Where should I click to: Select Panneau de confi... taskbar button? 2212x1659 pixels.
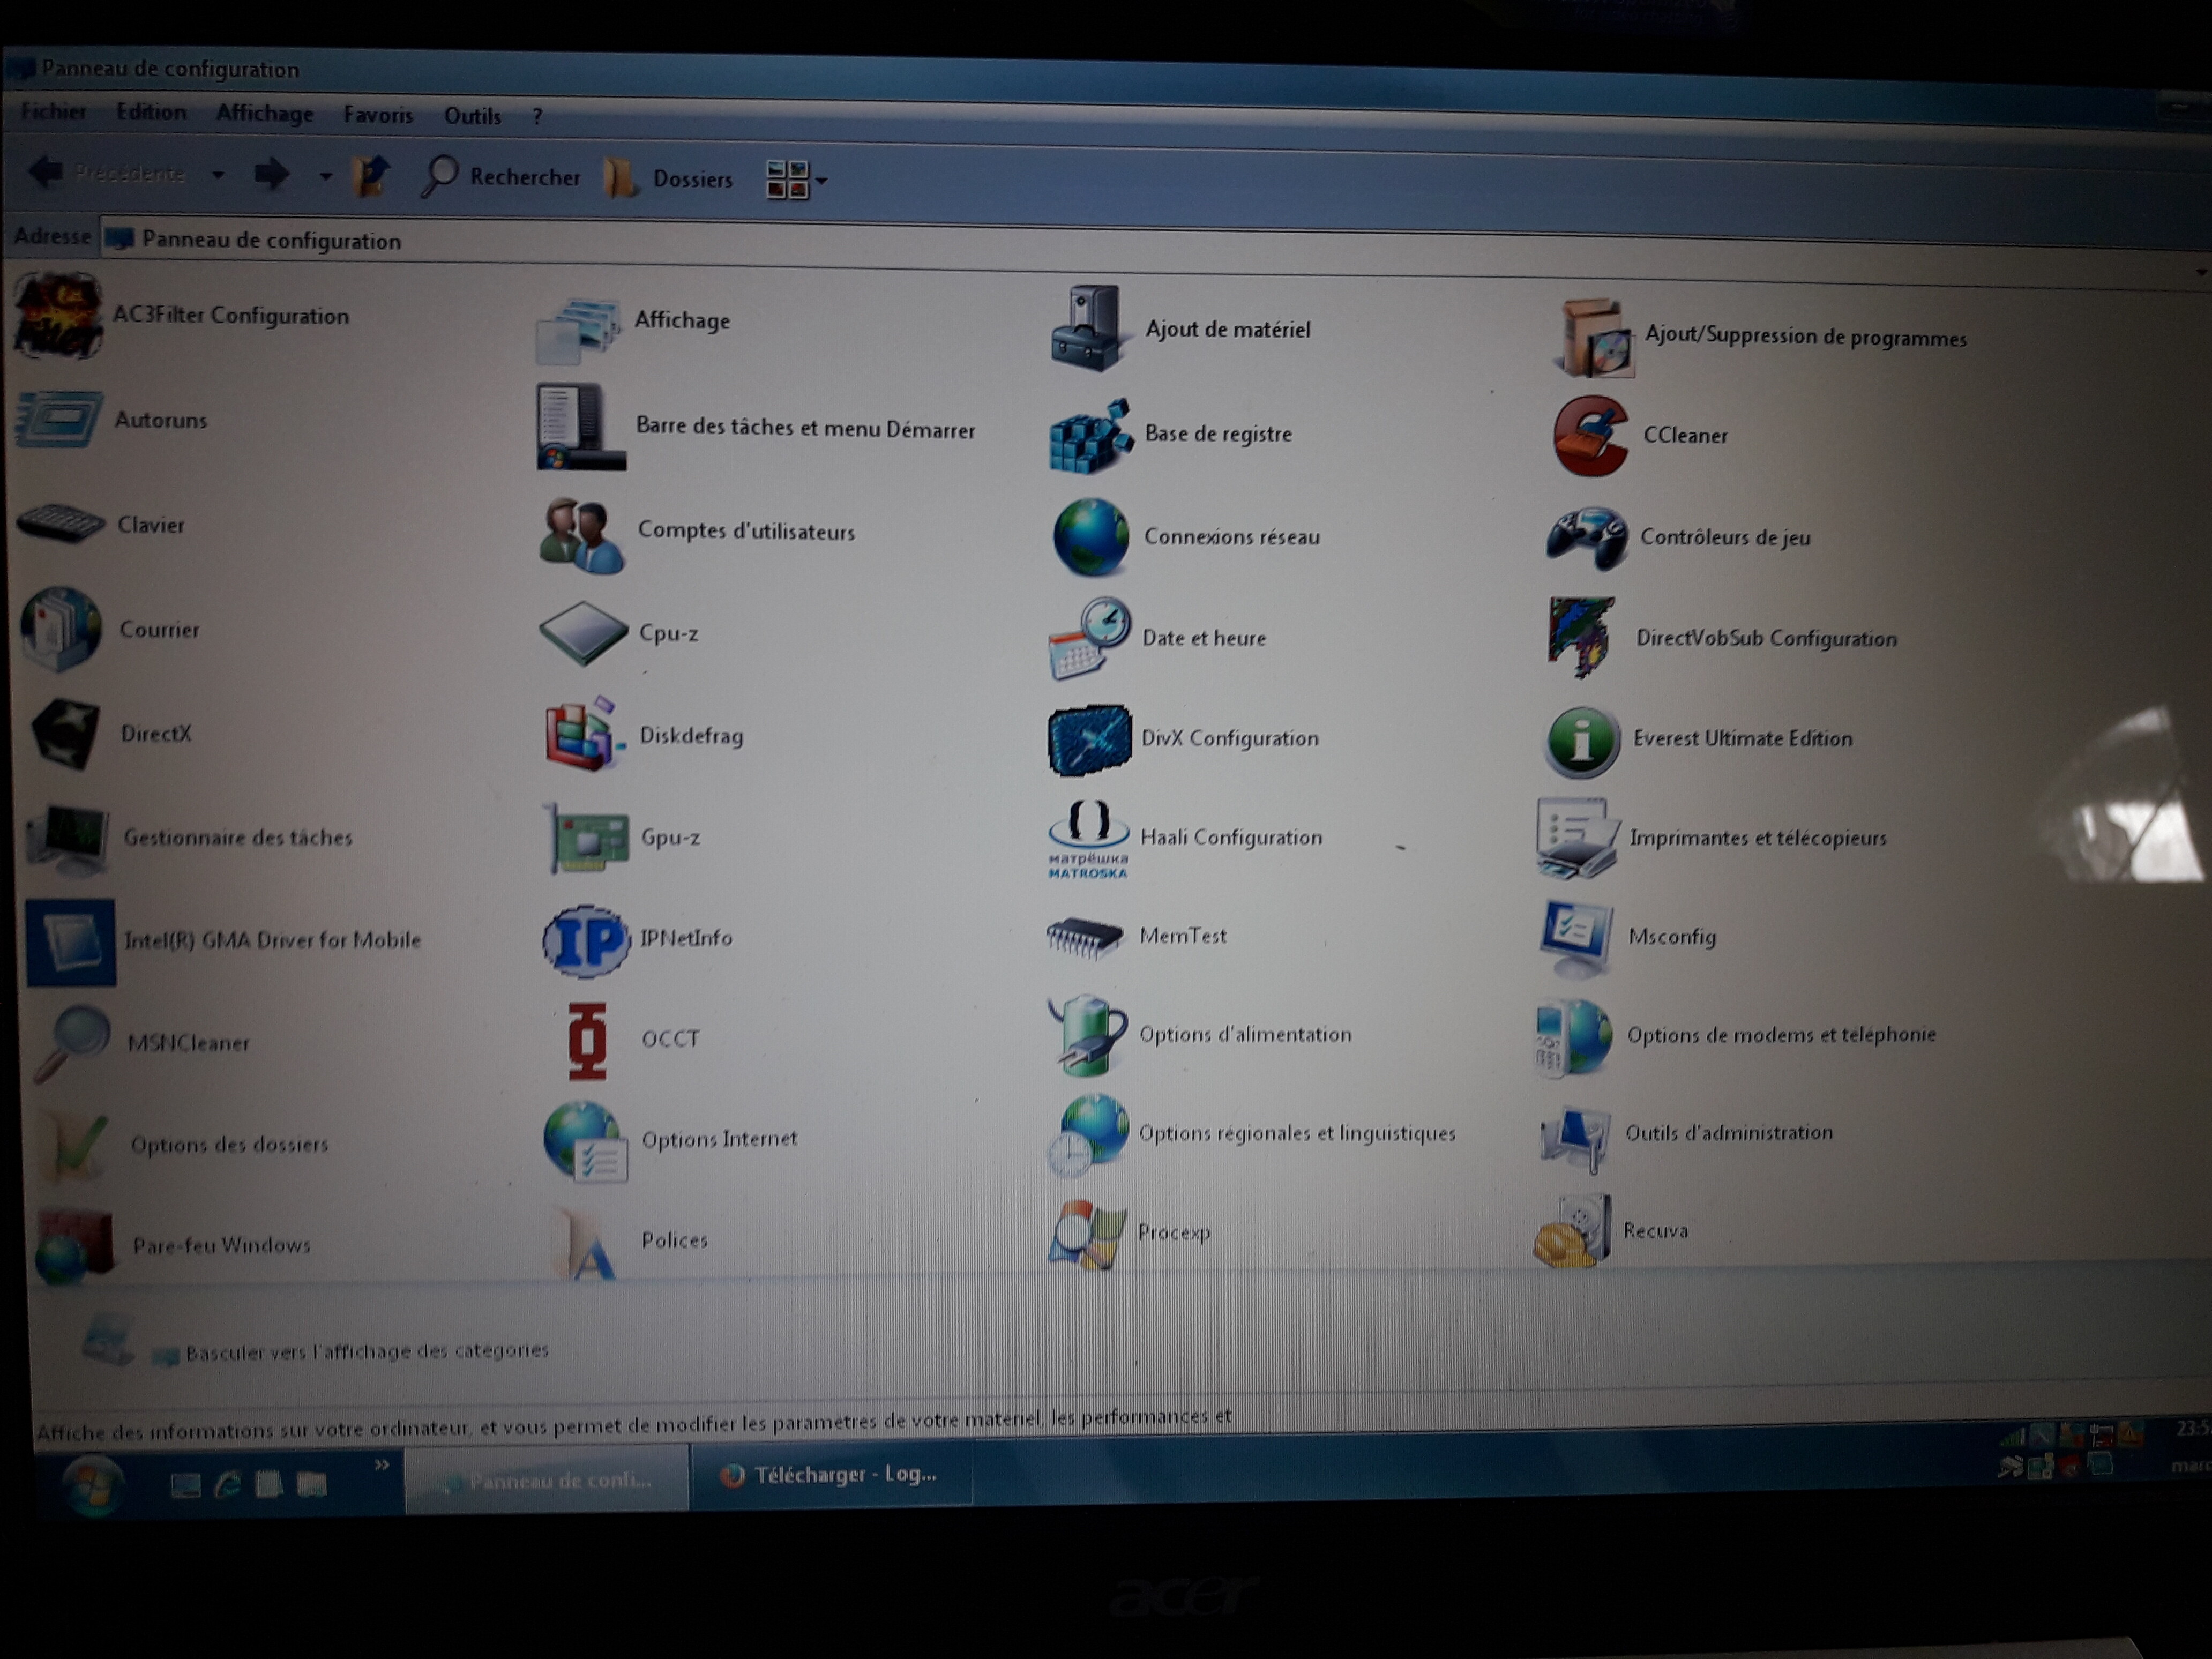pos(548,1480)
